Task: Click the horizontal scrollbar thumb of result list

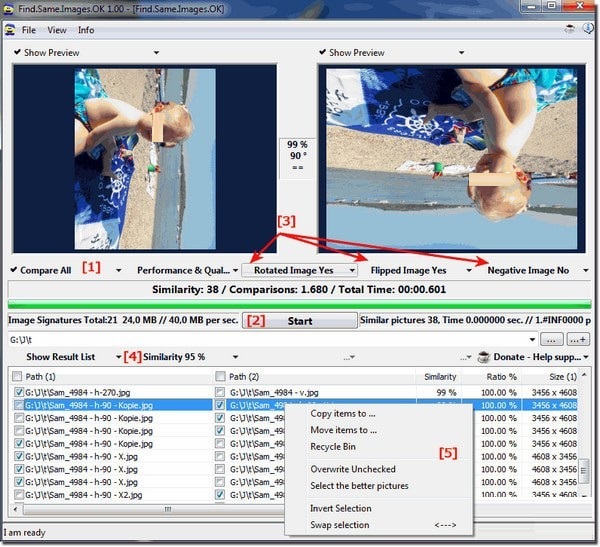Action: [x=168, y=509]
